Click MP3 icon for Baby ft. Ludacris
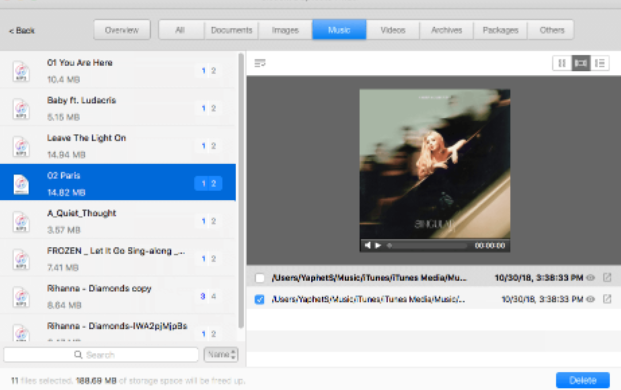 (x=21, y=108)
